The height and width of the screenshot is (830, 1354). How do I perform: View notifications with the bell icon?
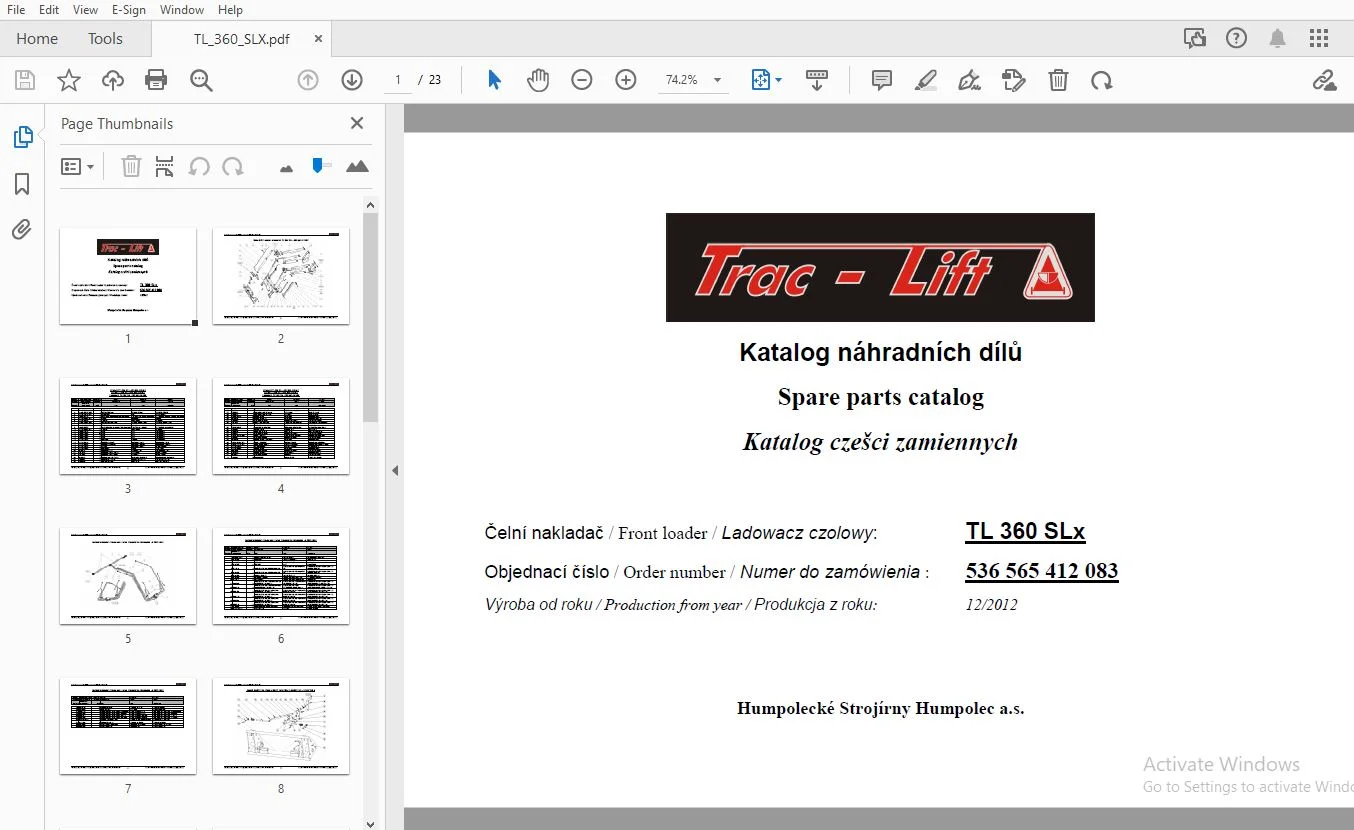pos(1278,39)
